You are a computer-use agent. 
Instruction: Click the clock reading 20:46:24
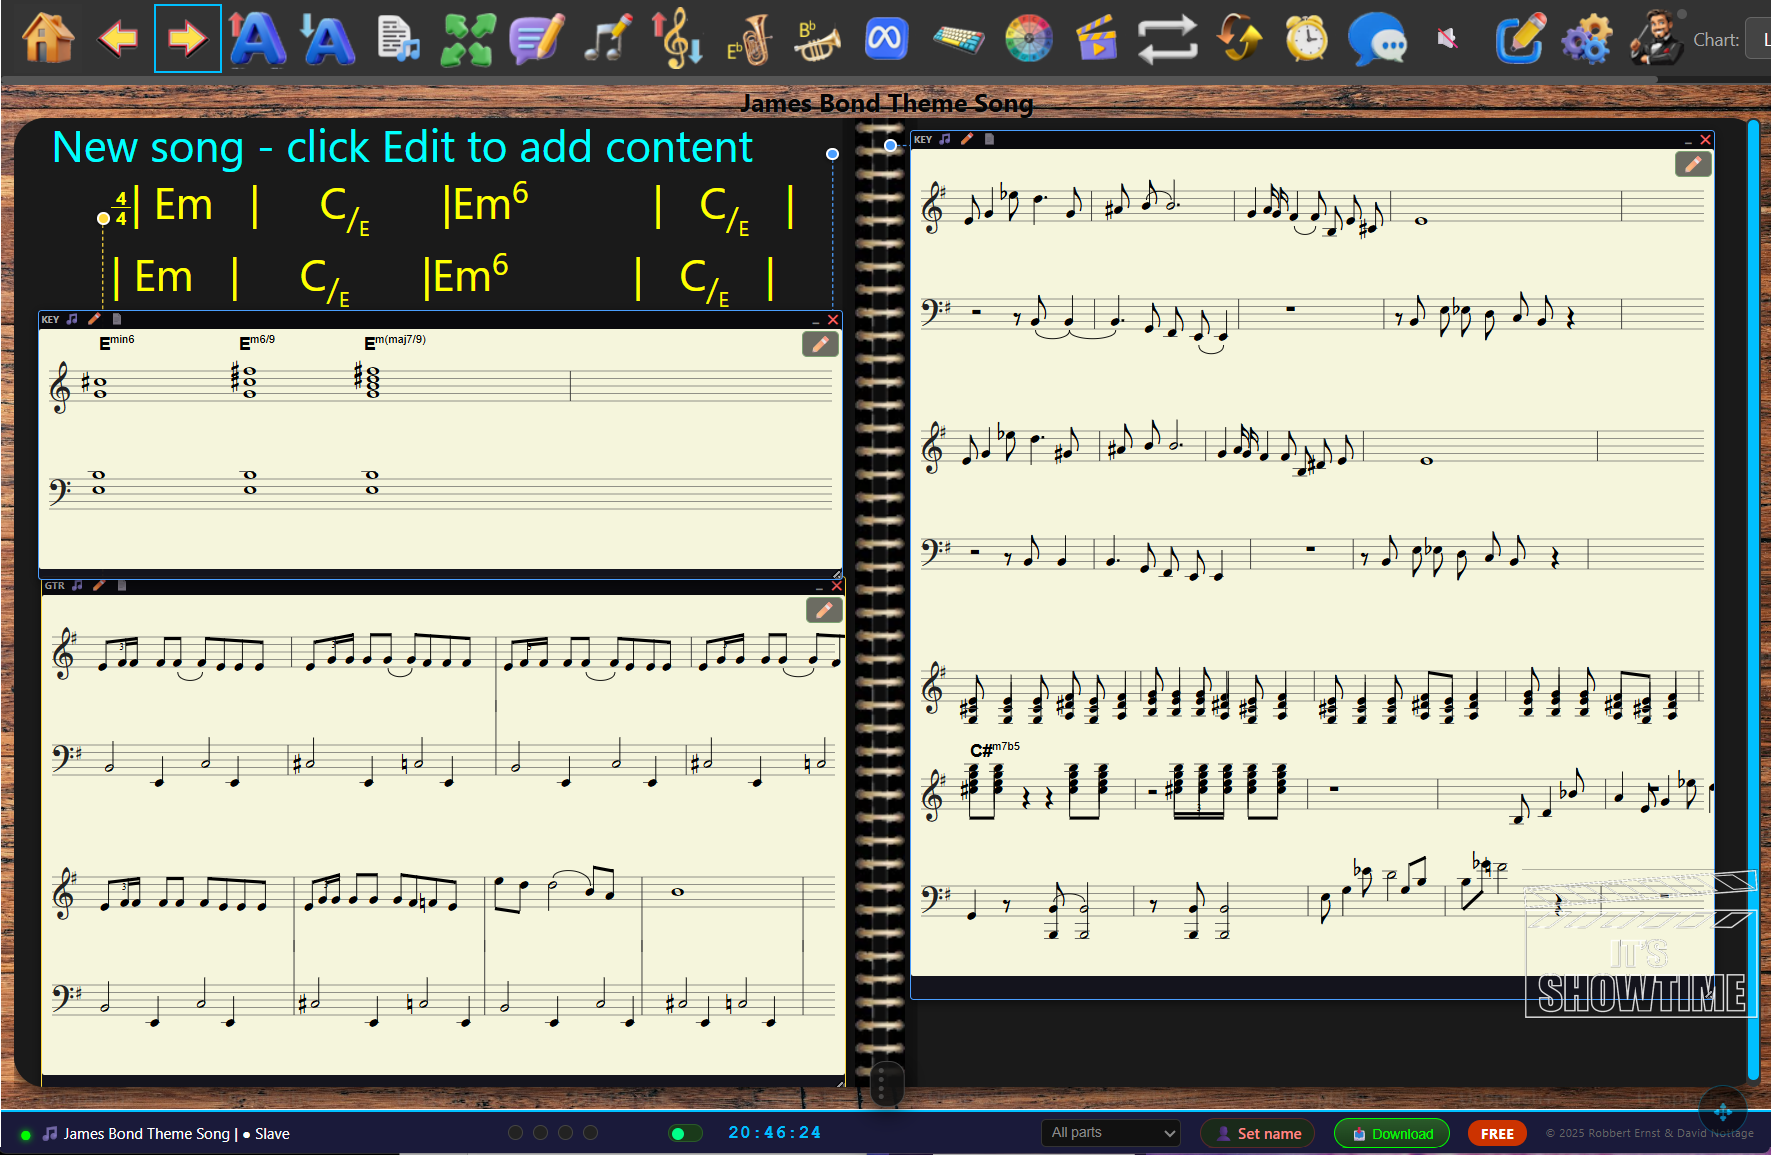tap(774, 1132)
